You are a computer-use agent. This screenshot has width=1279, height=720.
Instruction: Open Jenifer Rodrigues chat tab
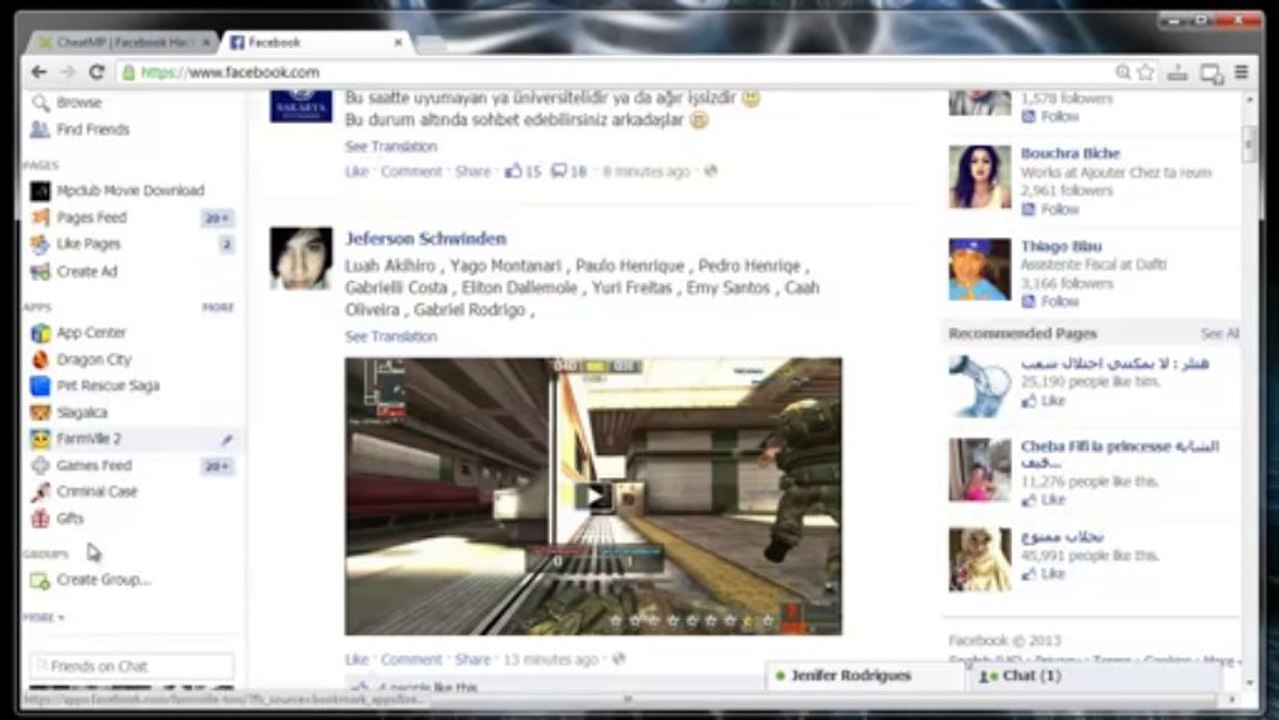866,676
